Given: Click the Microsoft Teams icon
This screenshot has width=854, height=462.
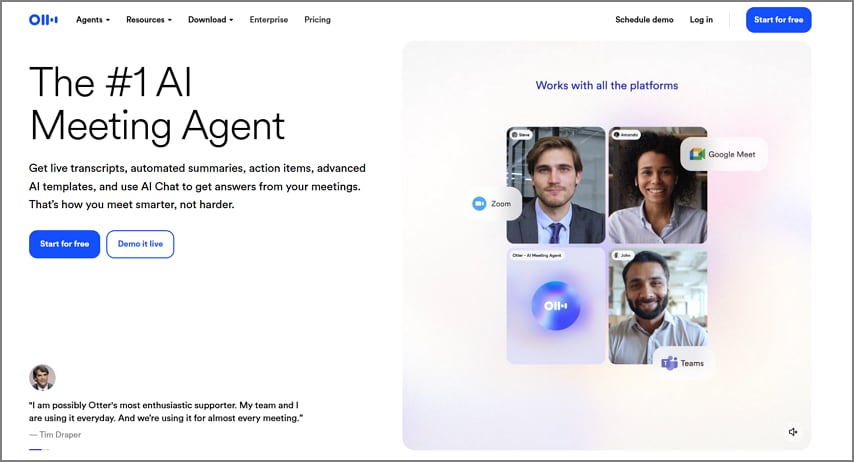Looking at the screenshot, I should click(669, 363).
